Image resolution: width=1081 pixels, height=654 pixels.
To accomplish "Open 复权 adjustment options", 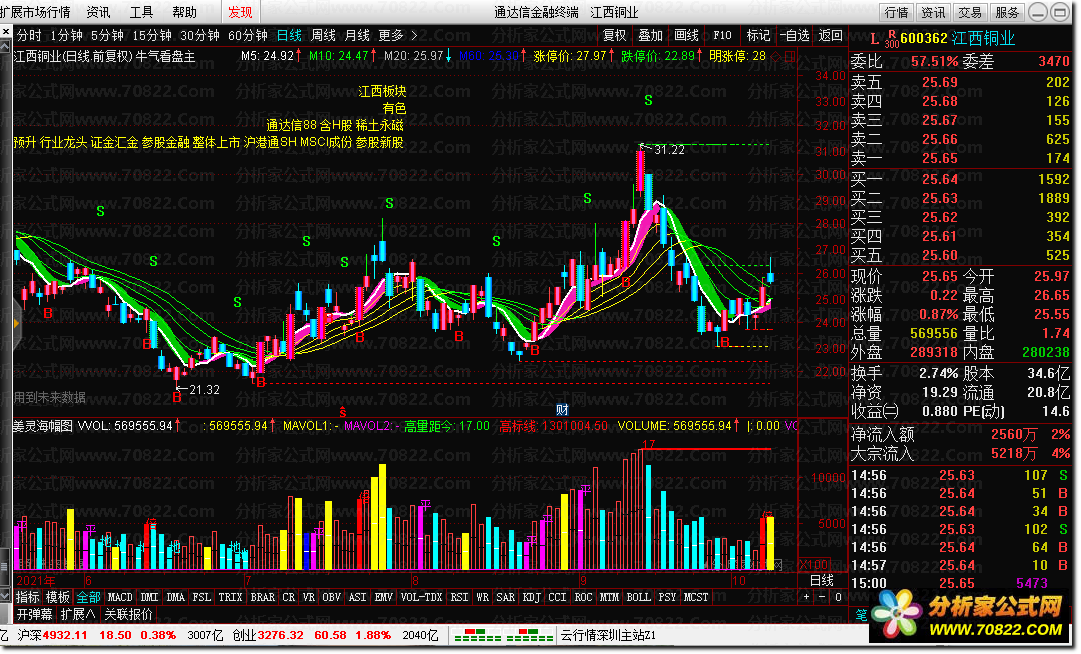I will click(614, 35).
